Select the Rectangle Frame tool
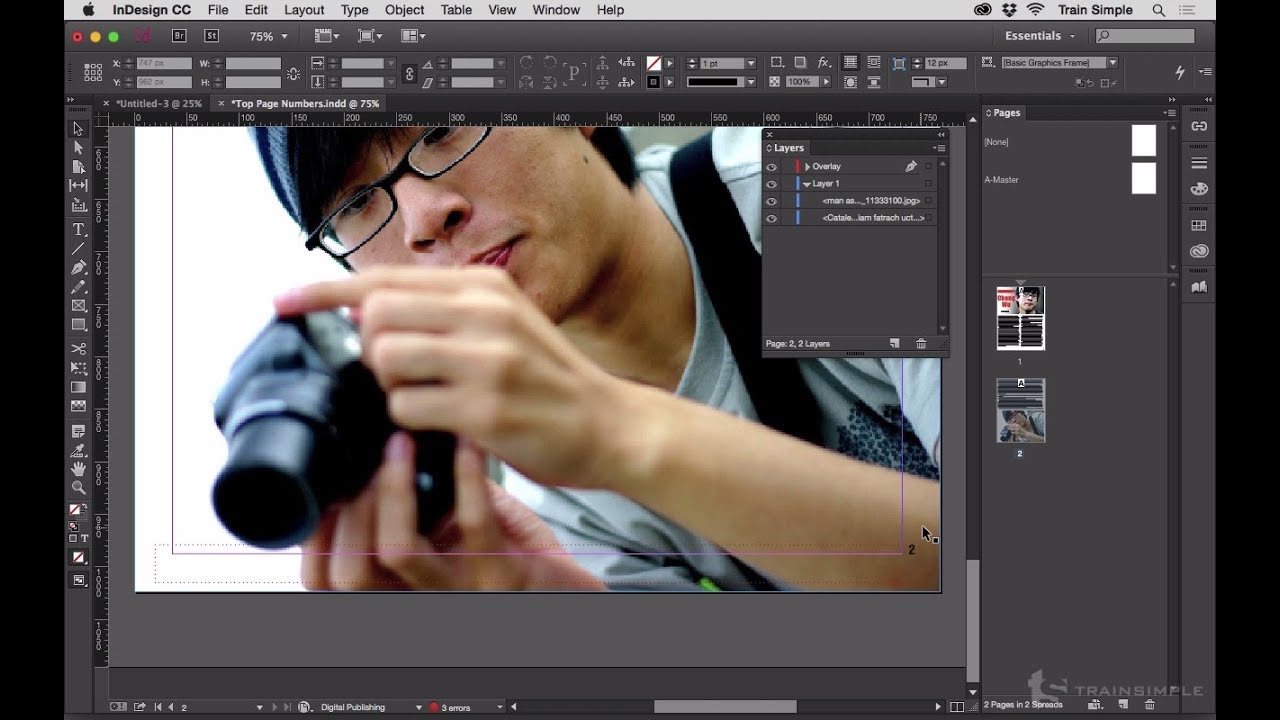1280x720 pixels. point(78,306)
